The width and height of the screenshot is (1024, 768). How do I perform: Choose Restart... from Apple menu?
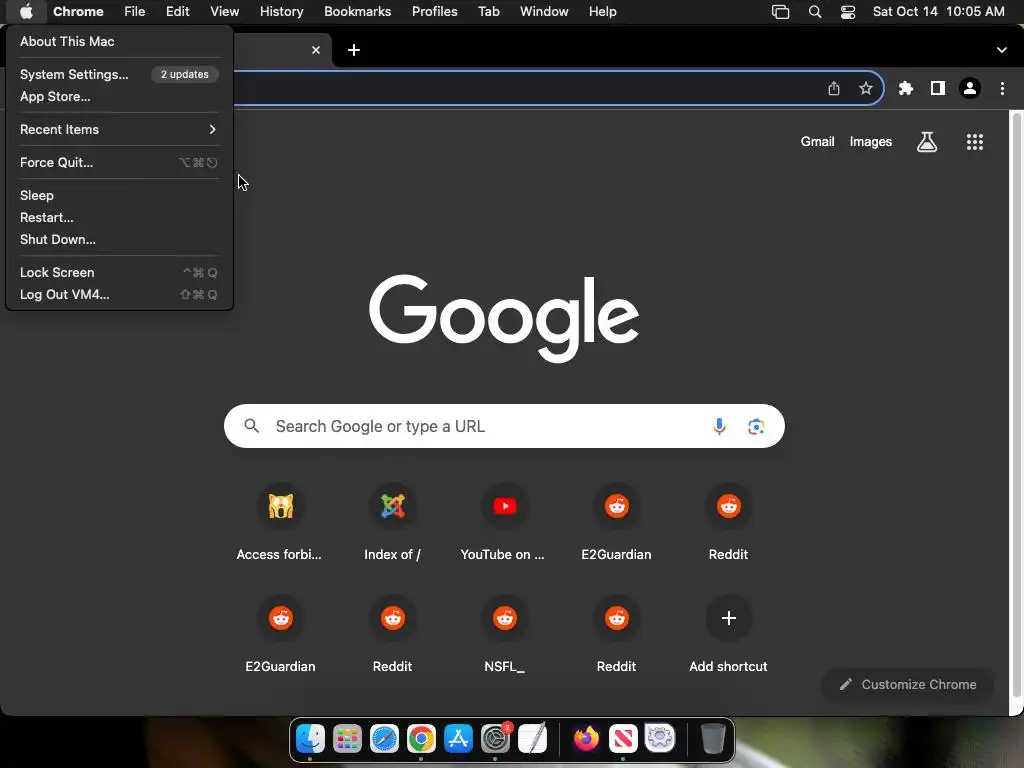(119, 217)
